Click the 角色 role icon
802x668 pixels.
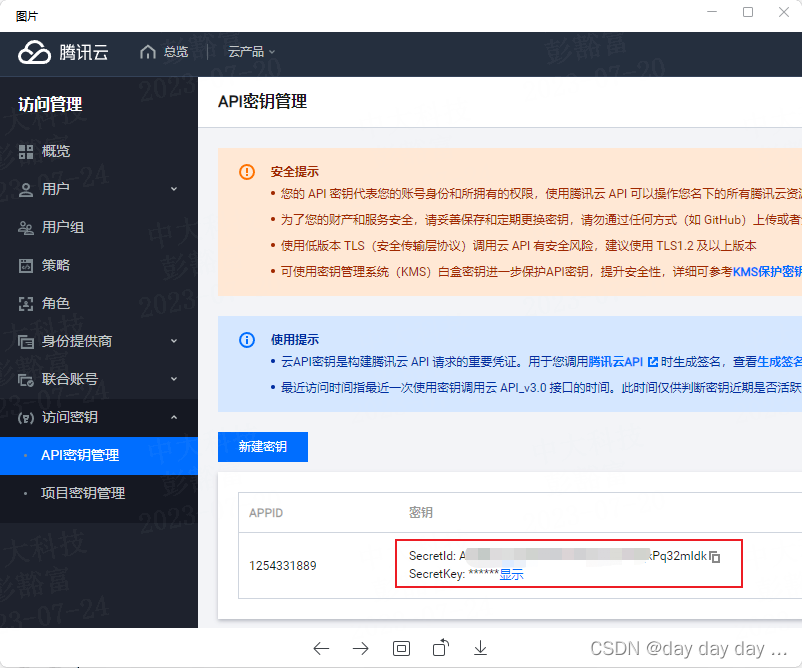(x=26, y=304)
